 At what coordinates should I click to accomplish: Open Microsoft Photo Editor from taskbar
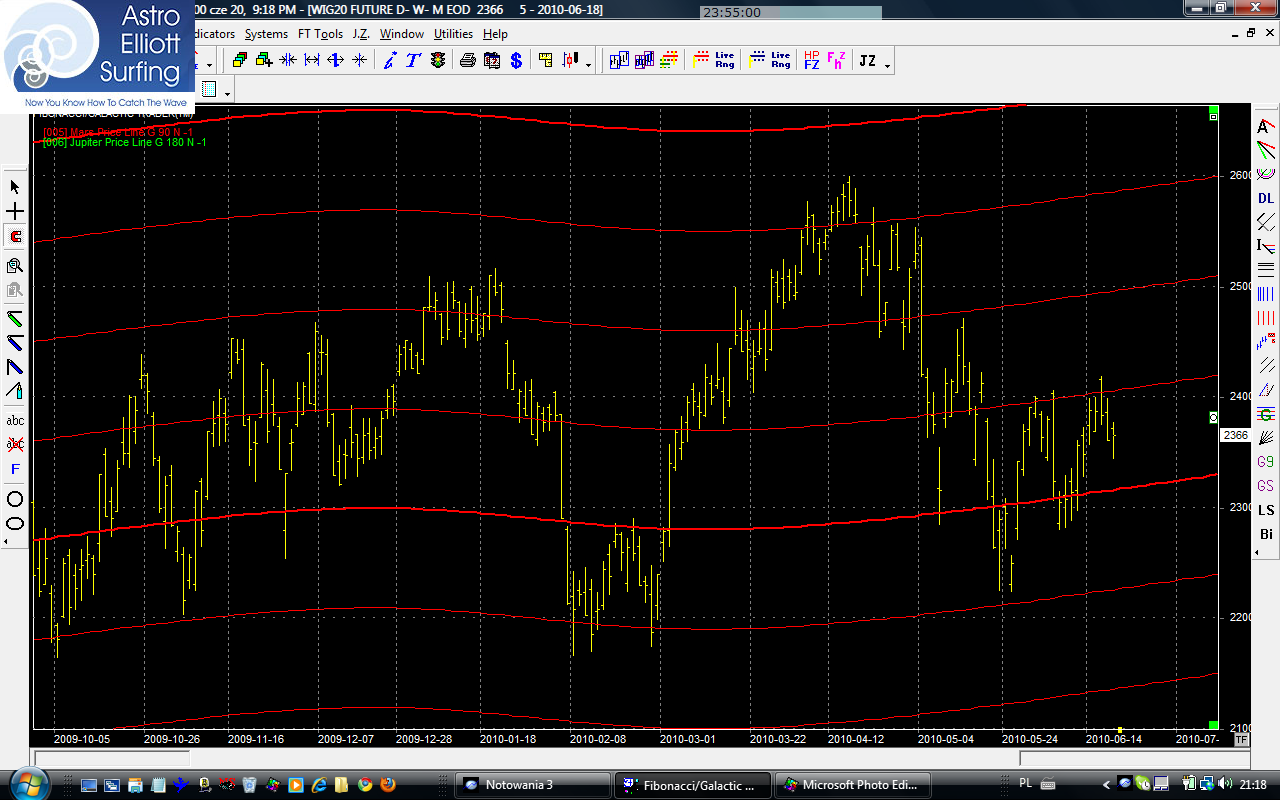point(854,785)
